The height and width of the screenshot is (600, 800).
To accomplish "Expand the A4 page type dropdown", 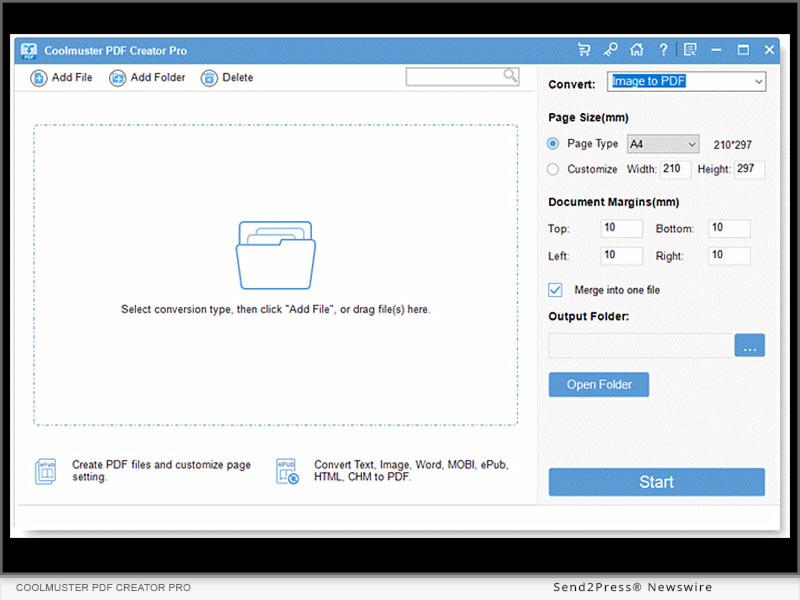I will tap(662, 144).
